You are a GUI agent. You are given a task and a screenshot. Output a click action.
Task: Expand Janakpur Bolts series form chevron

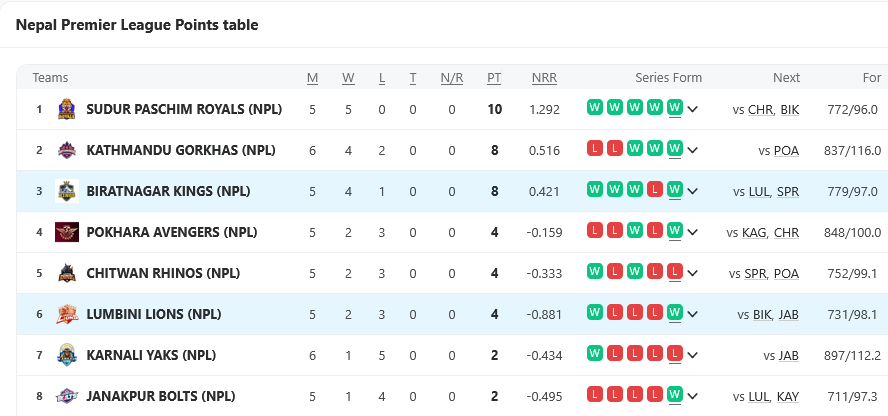[x=692, y=396]
